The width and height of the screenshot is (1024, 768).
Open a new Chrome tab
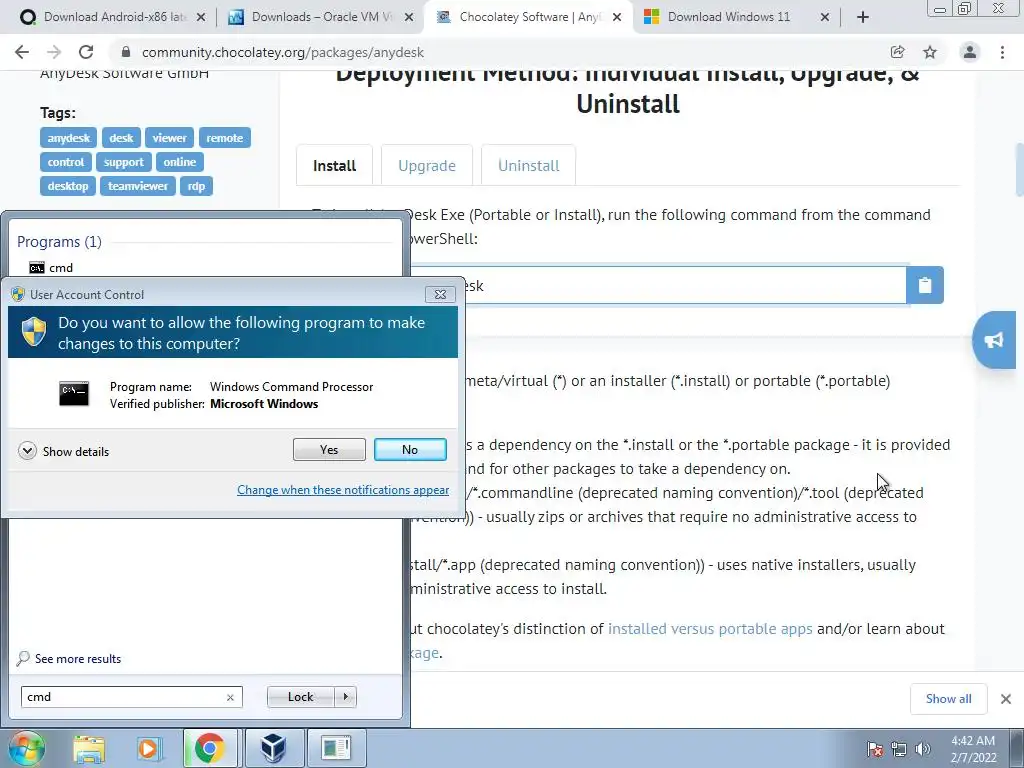tap(863, 17)
